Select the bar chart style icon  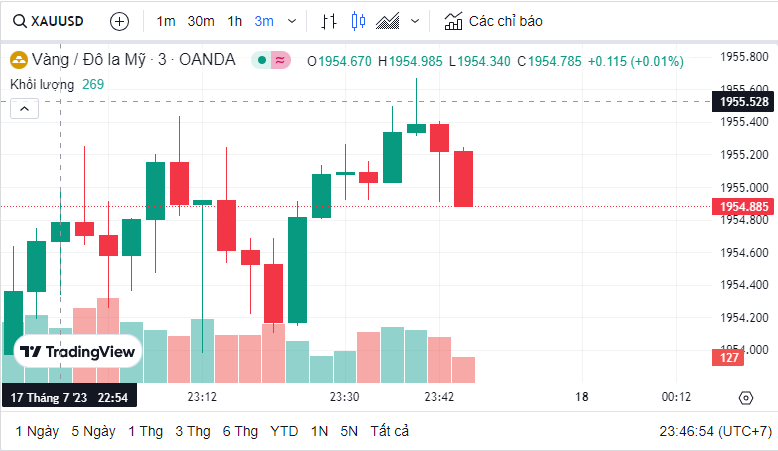click(329, 20)
